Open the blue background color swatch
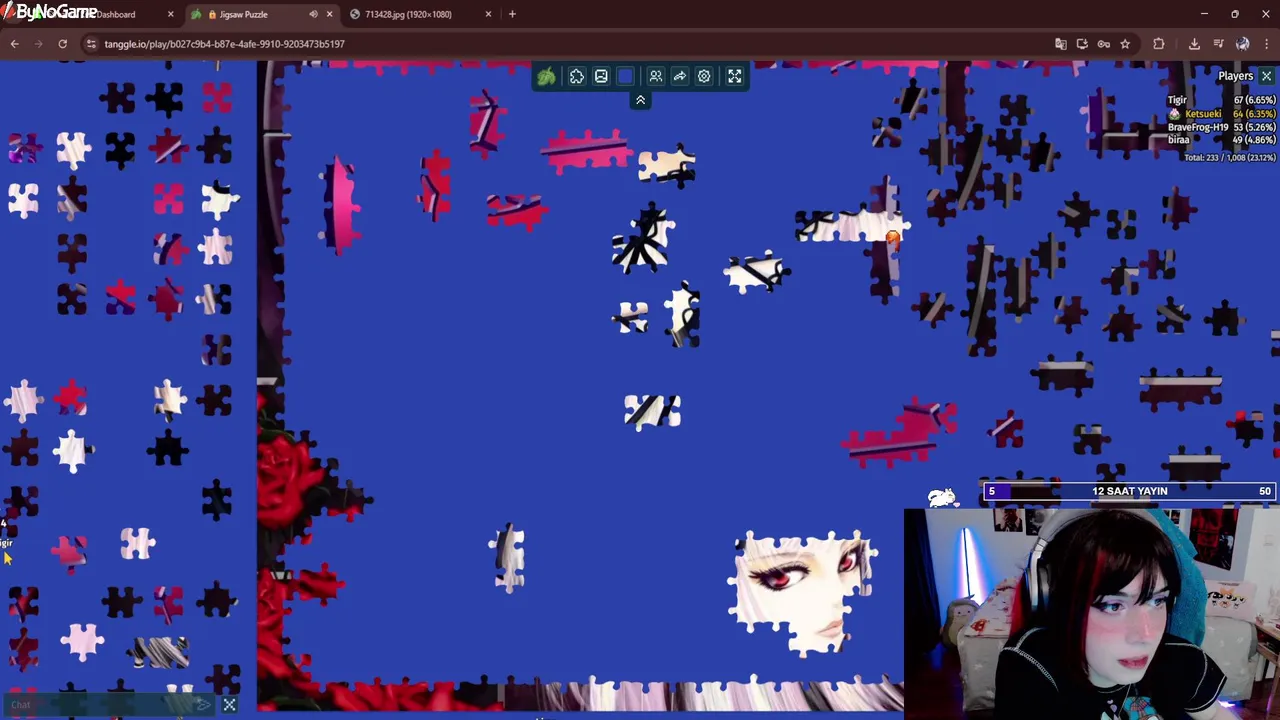Screen dimensions: 1280x720 tap(625, 77)
